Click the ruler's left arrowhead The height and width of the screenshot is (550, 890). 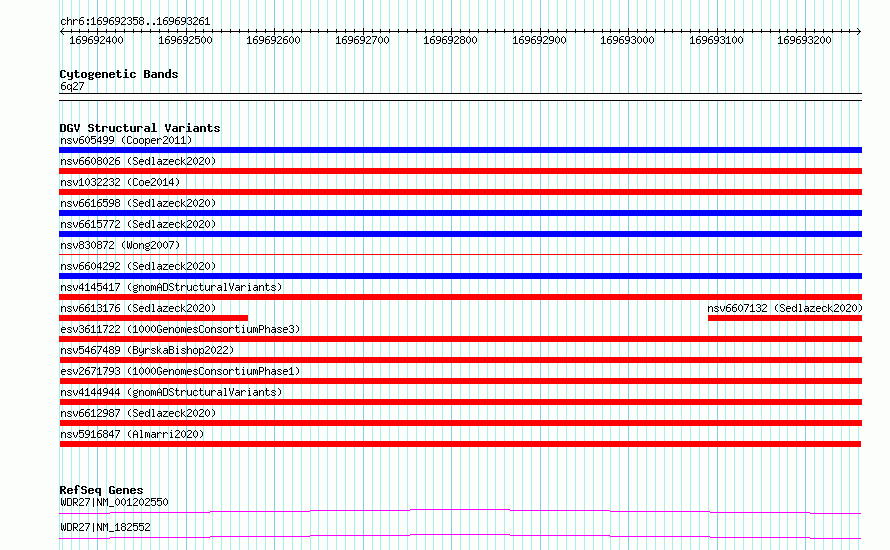pos(62,32)
